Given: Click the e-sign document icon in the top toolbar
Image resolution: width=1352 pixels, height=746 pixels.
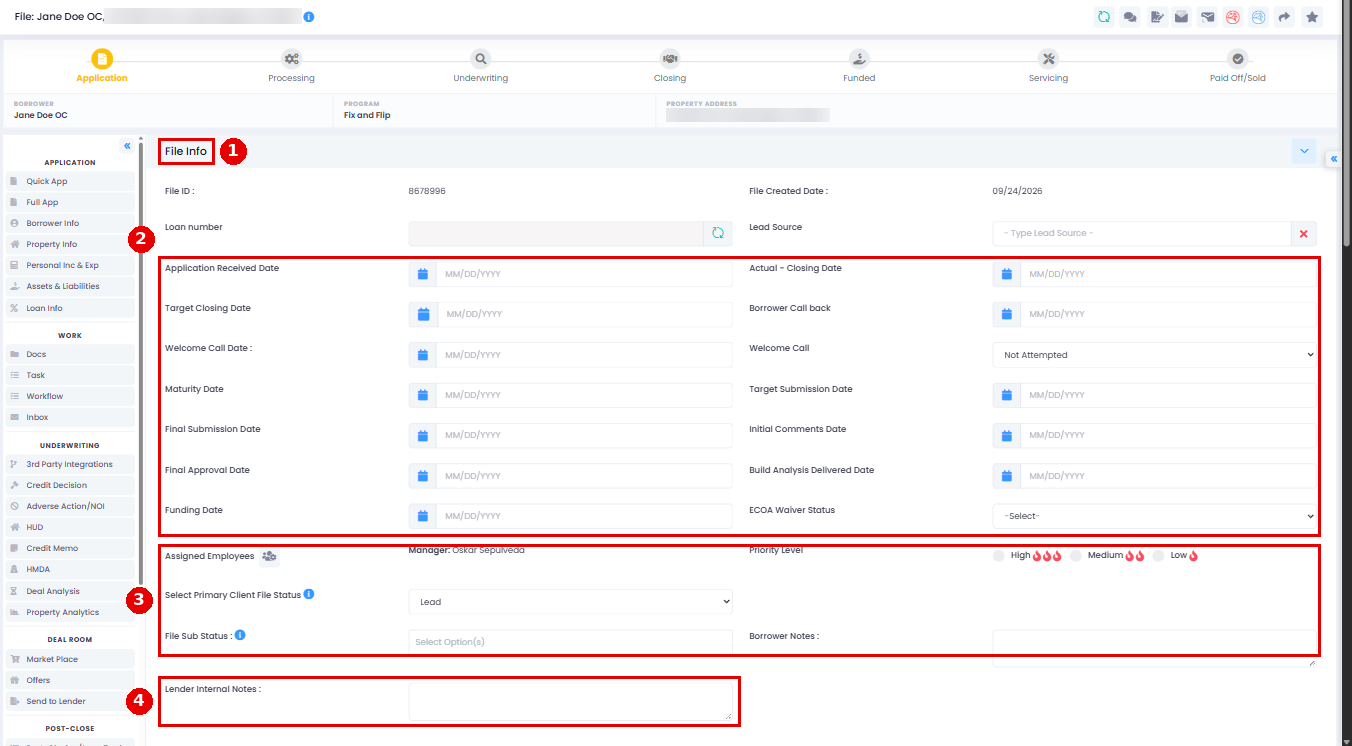Looking at the screenshot, I should [x=1157, y=17].
